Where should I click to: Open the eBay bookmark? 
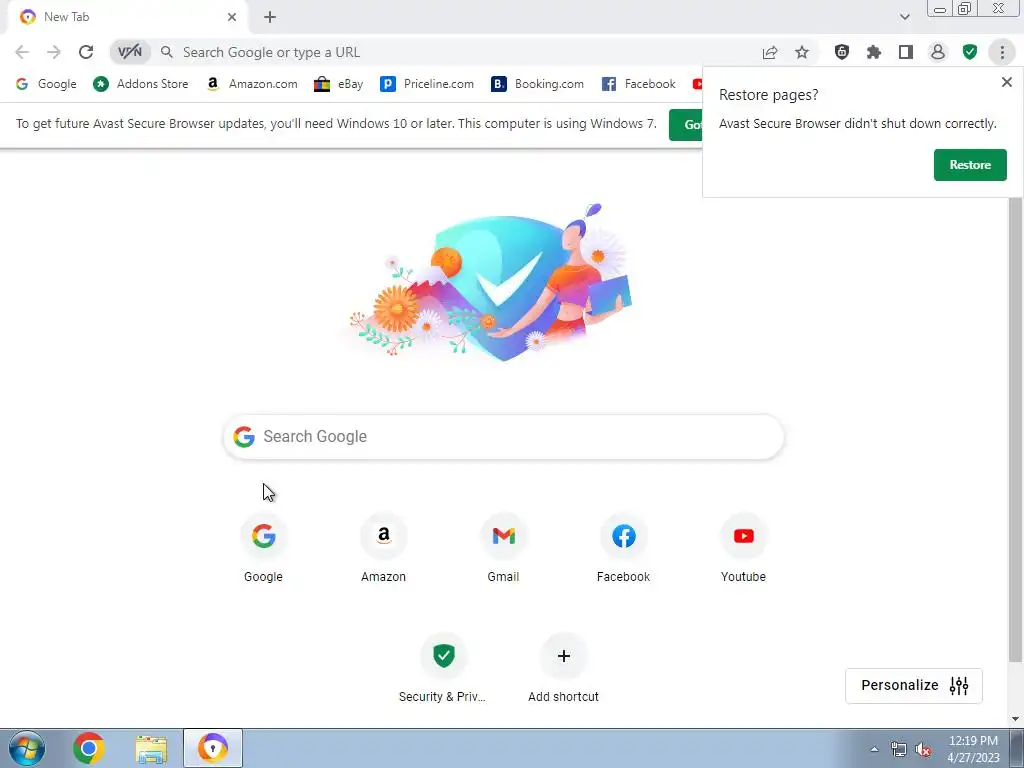point(338,84)
